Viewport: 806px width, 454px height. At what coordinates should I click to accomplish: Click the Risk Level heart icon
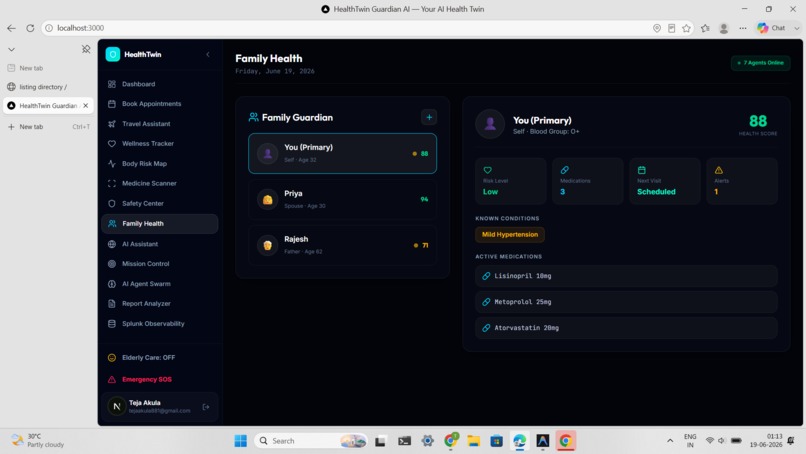487,170
